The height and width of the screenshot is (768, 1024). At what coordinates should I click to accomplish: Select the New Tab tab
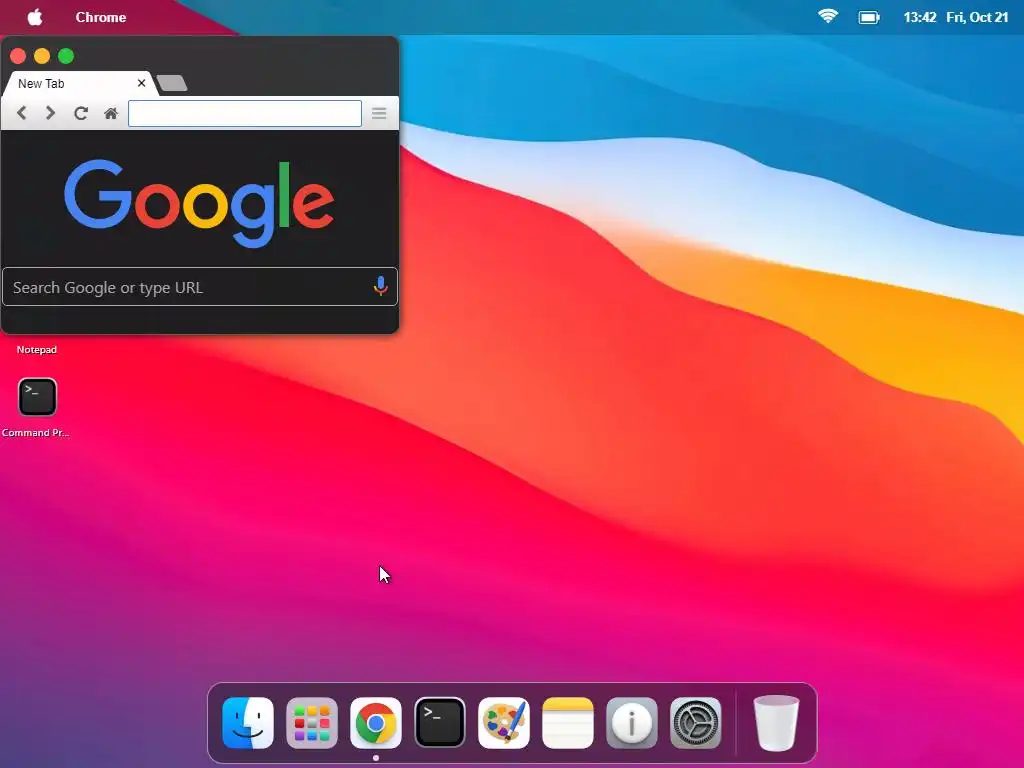[78, 84]
